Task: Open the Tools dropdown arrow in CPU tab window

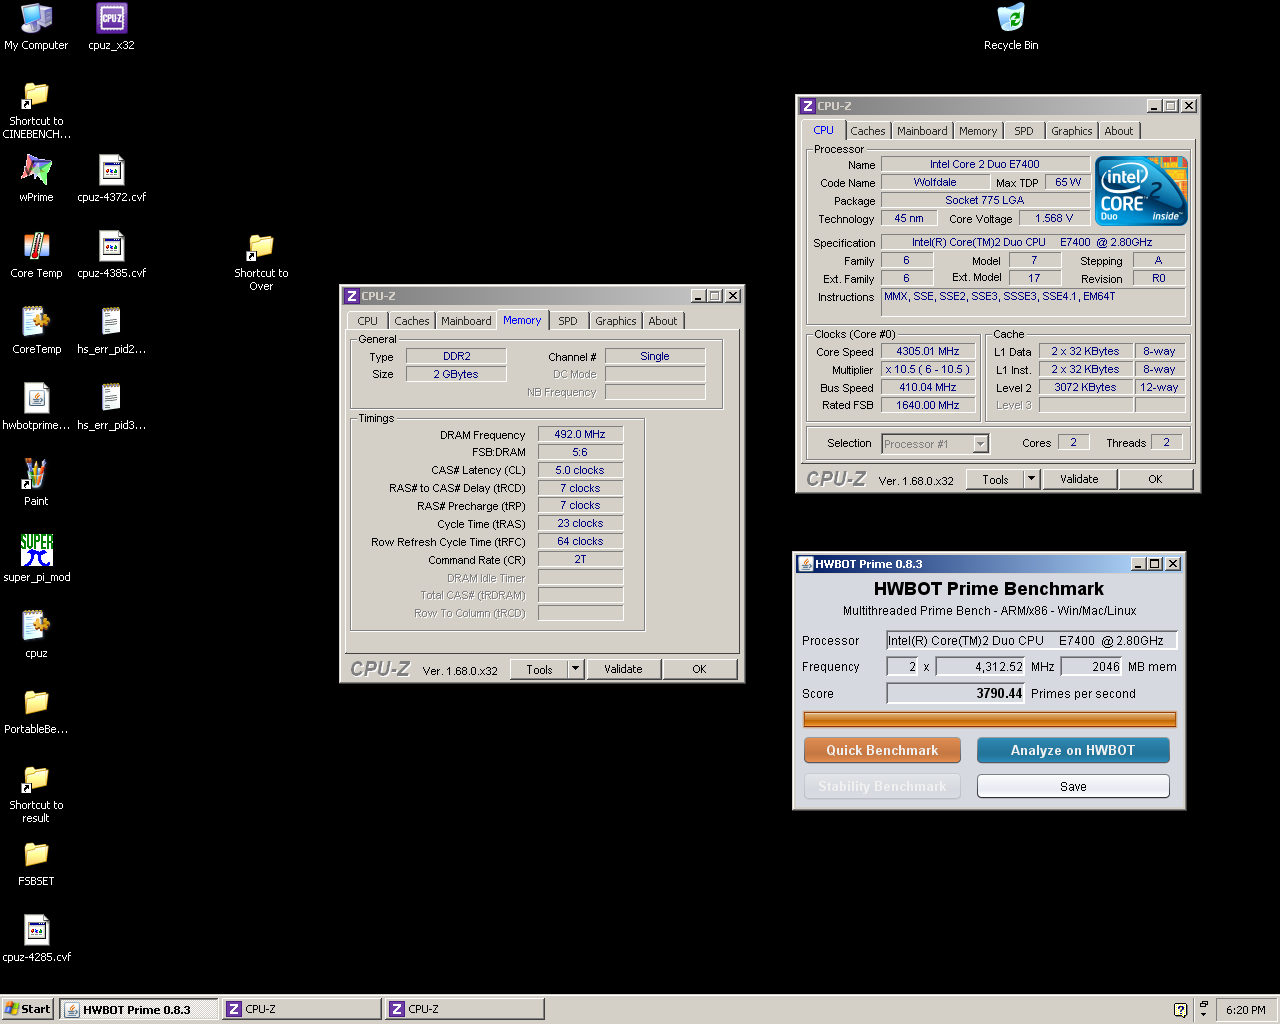Action: click(x=1032, y=479)
